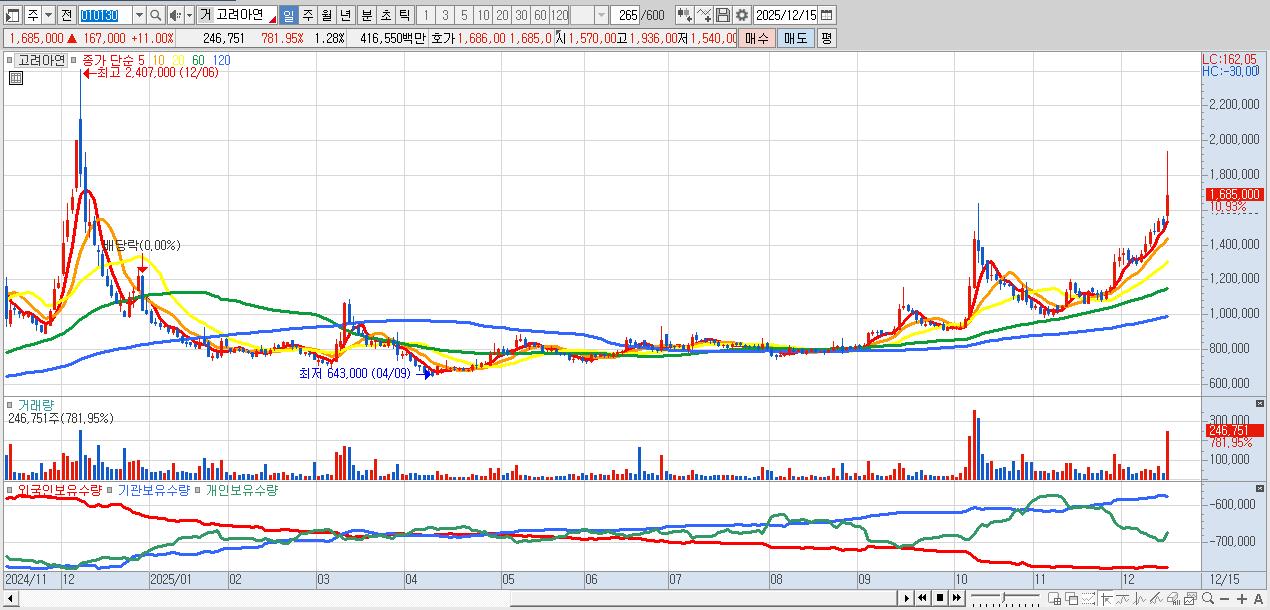Click the panel layout icon at top-left
Image resolution: width=1270 pixels, height=610 pixels.
point(13,15)
